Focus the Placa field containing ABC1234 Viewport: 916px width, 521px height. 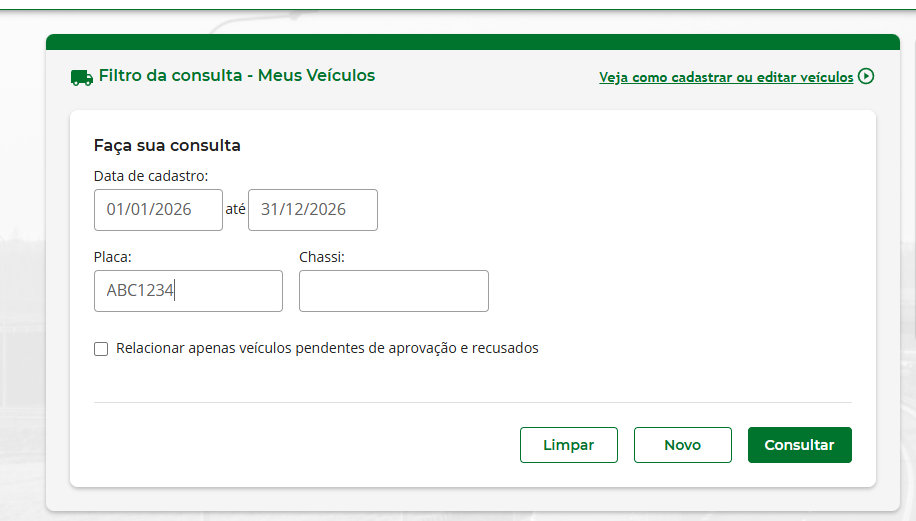pyautogui.click(x=188, y=291)
